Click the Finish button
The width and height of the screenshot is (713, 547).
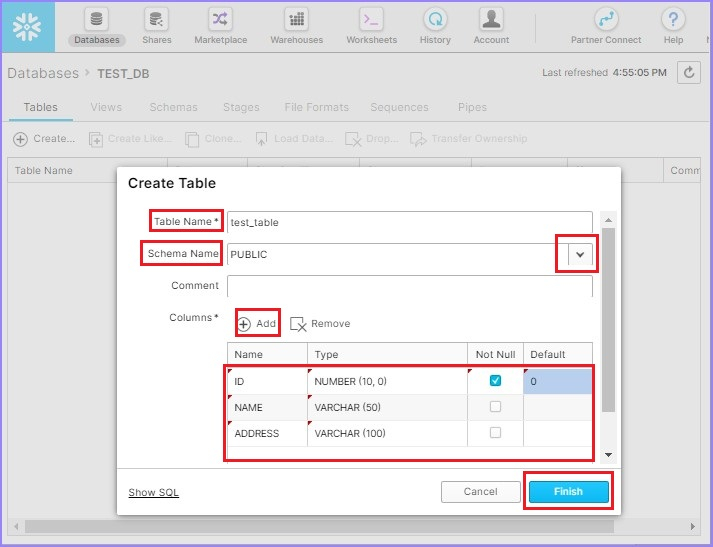pyautogui.click(x=568, y=492)
